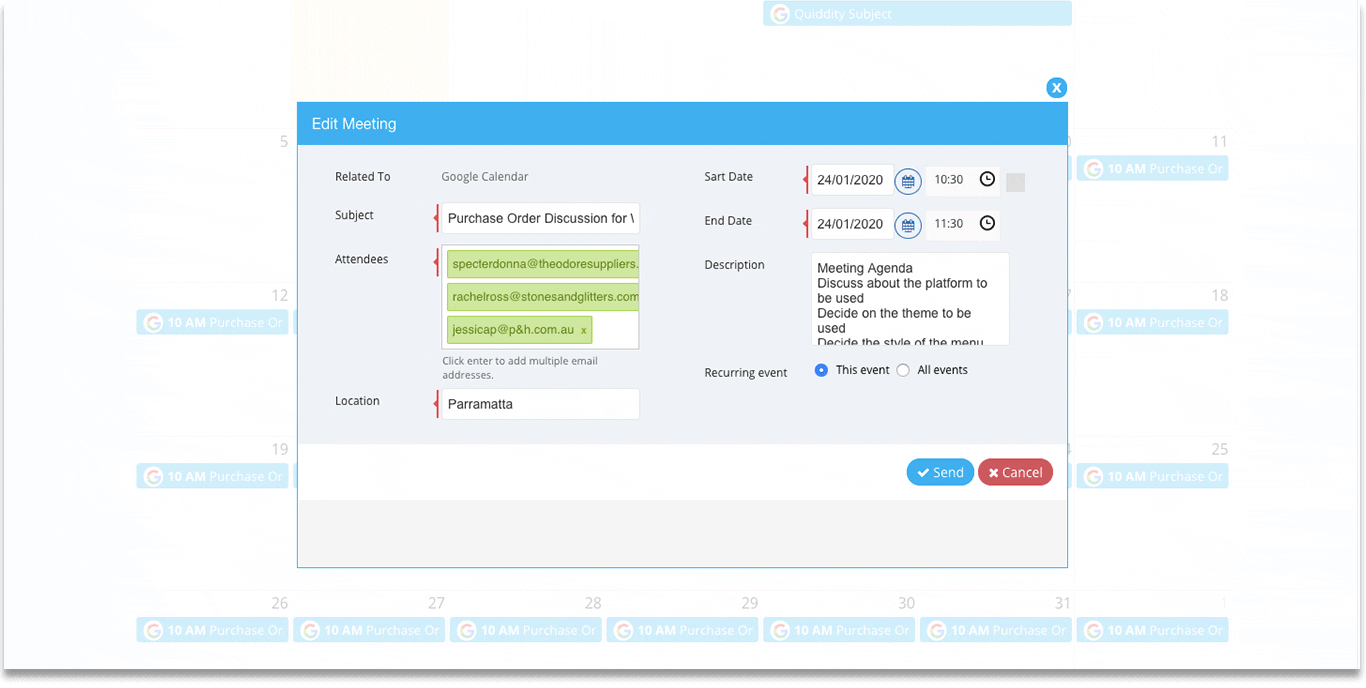
Task: Click the Send button
Action: (940, 471)
